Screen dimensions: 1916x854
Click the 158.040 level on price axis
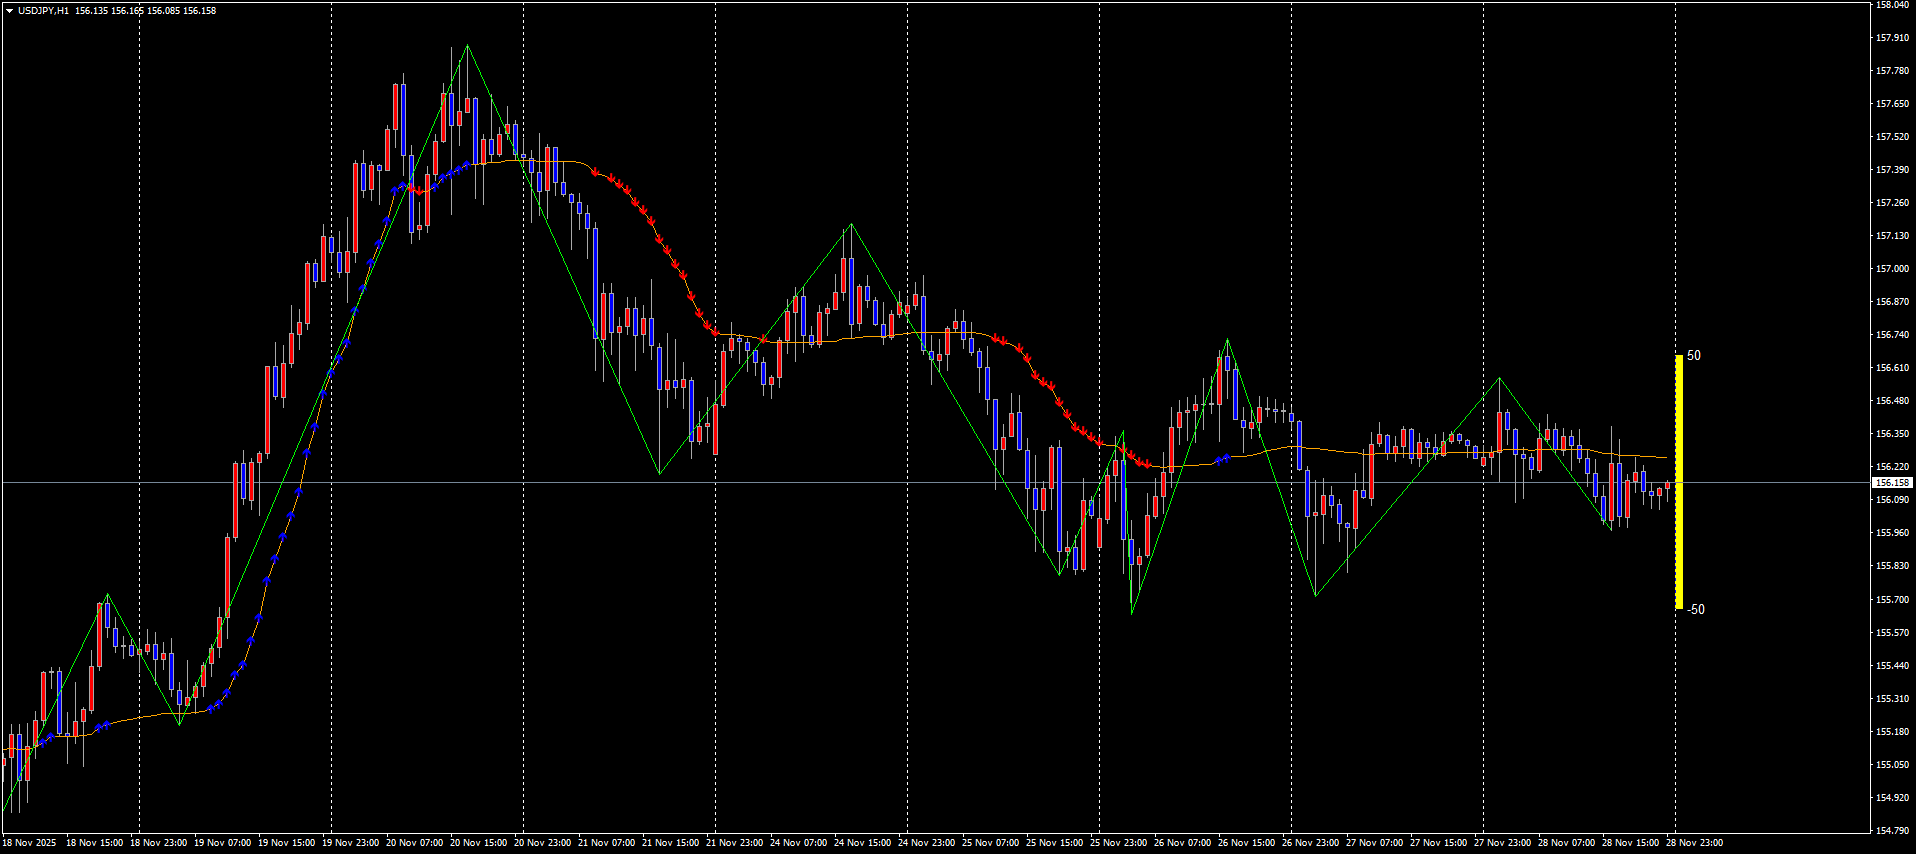coord(1892,5)
